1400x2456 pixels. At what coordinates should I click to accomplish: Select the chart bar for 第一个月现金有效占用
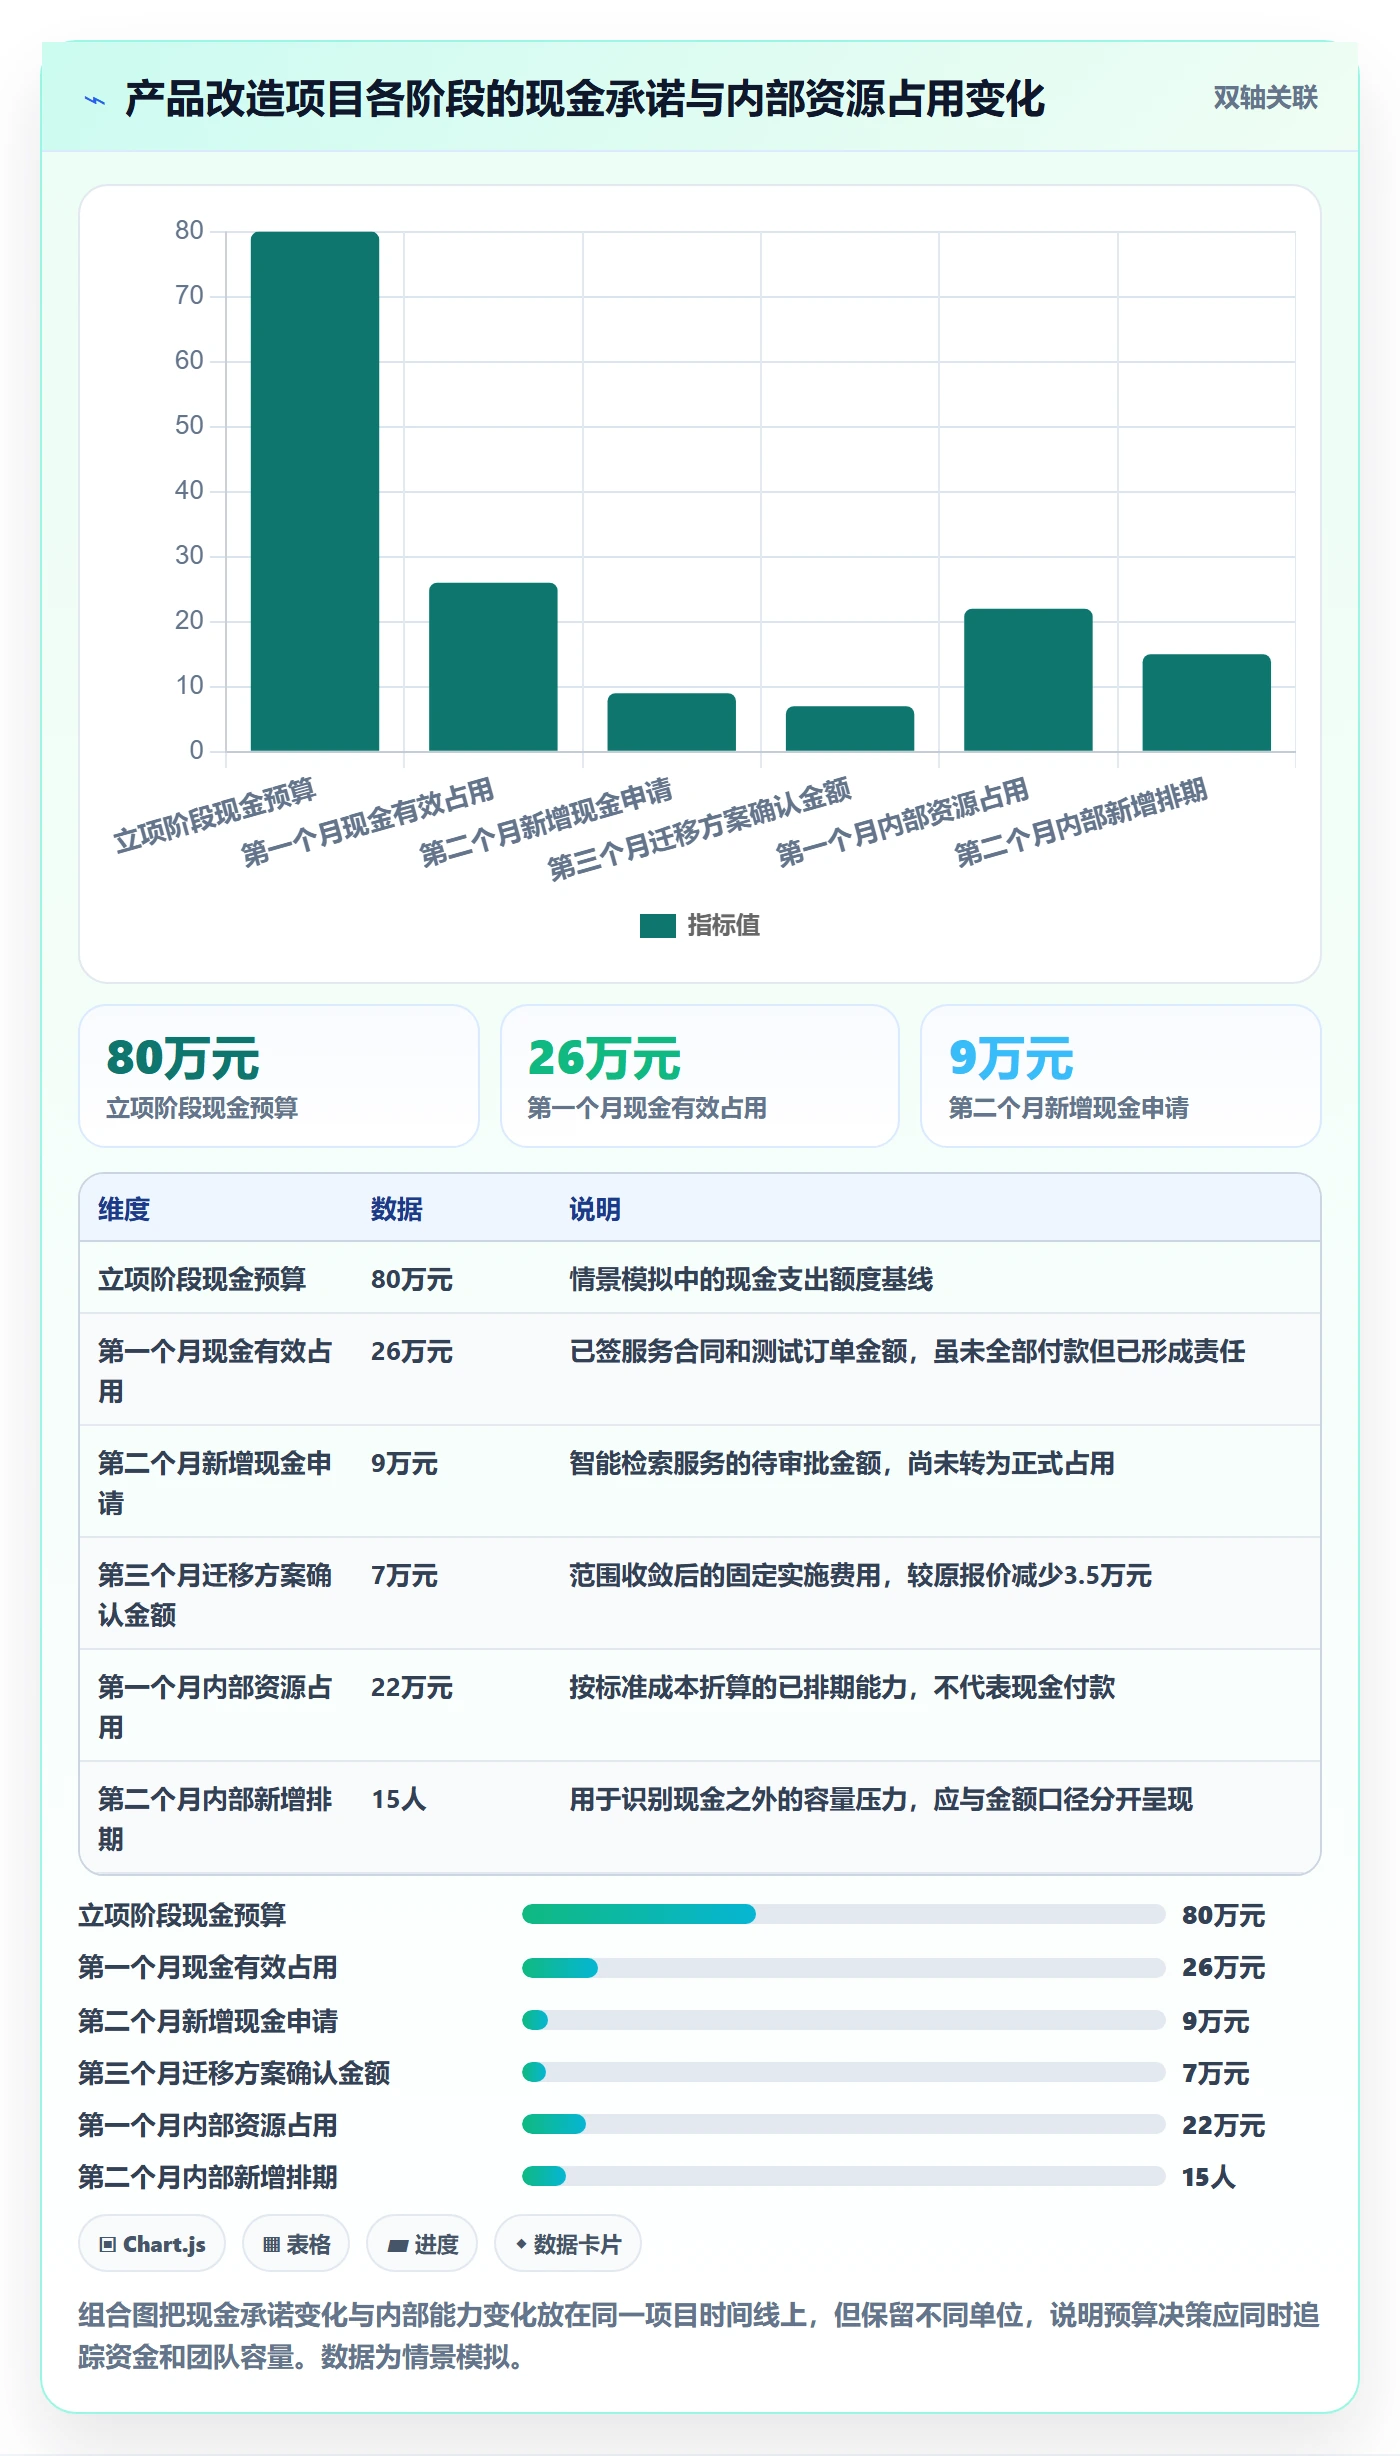tap(493, 667)
